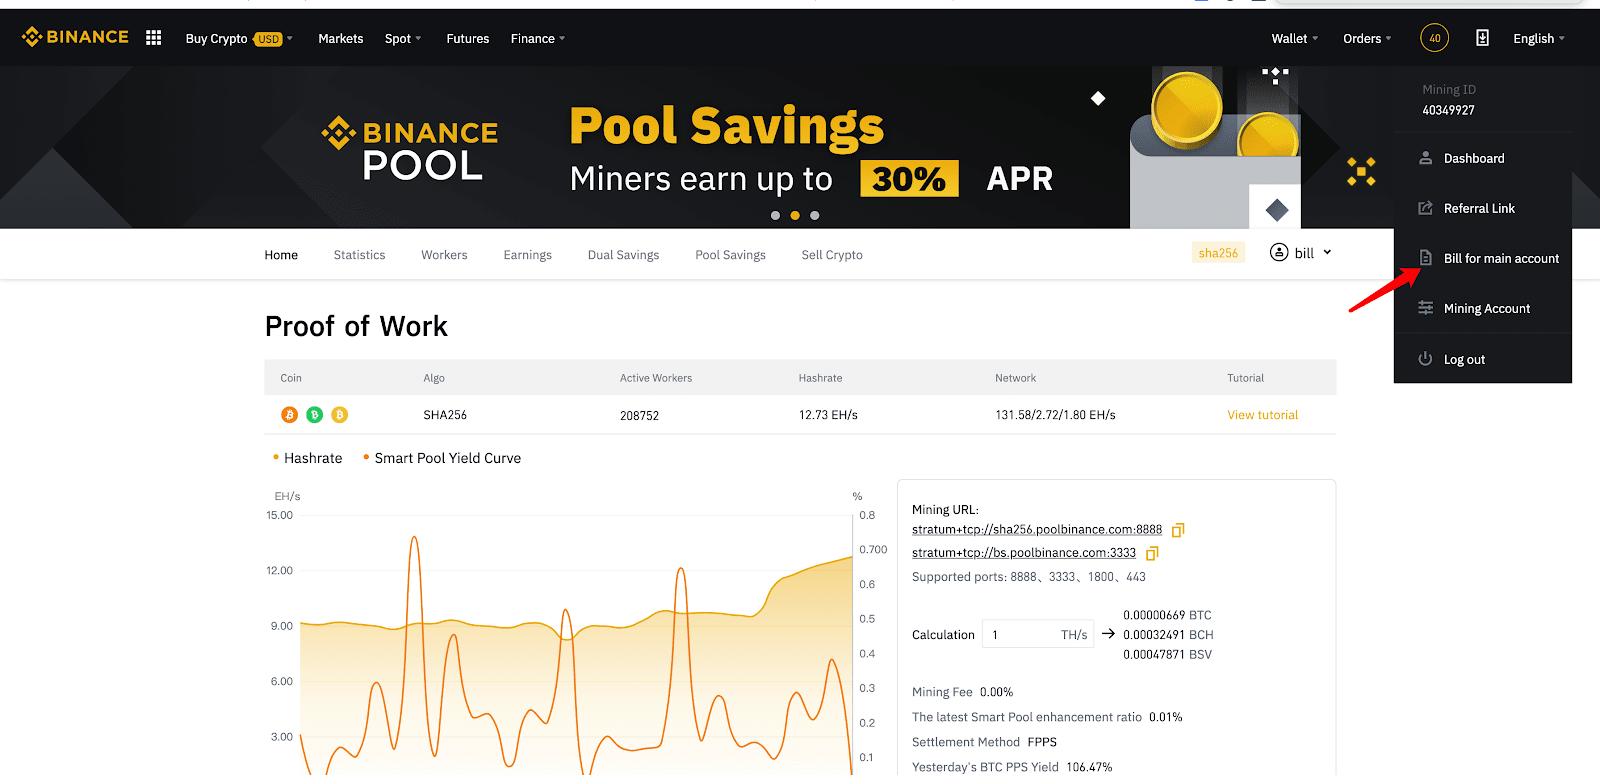Viewport: 1600px width, 775px height.
Task: Click the Mining Fee 0.00% text
Action: pos(962,692)
